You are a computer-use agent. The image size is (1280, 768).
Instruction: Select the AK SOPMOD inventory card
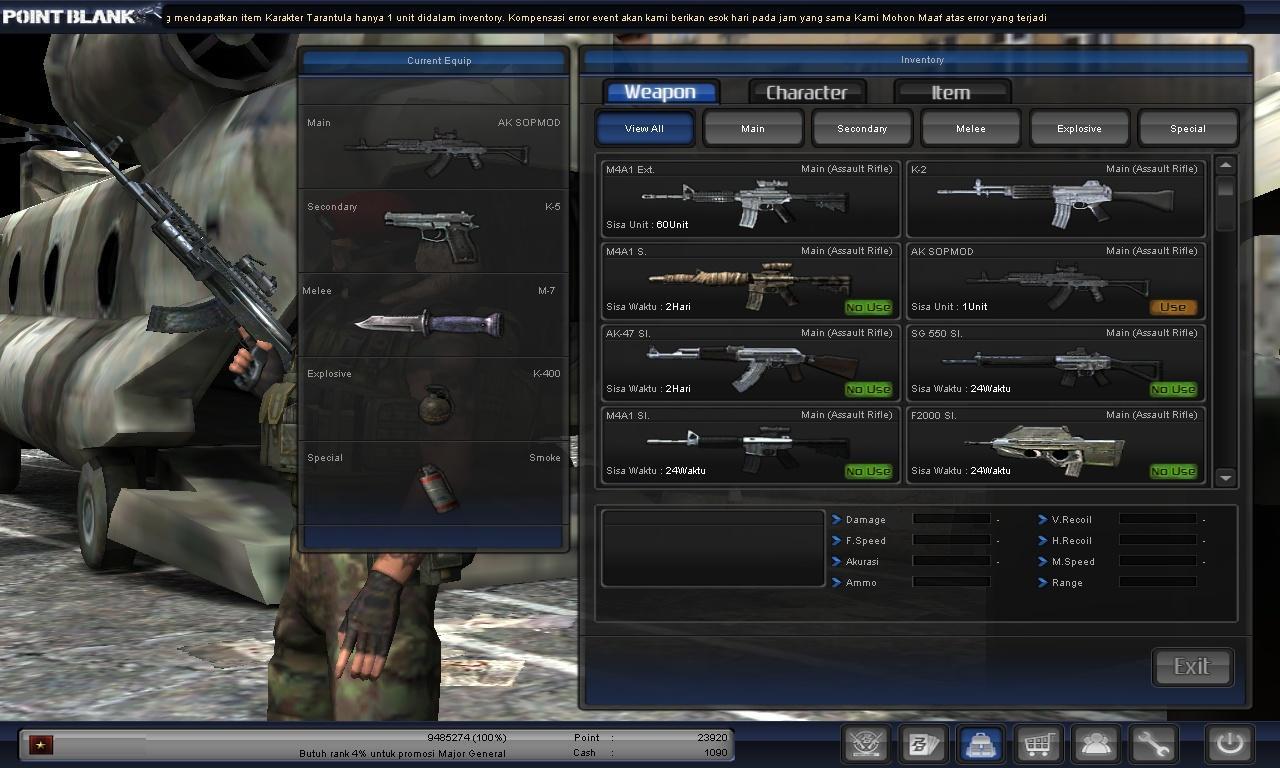click(1056, 280)
